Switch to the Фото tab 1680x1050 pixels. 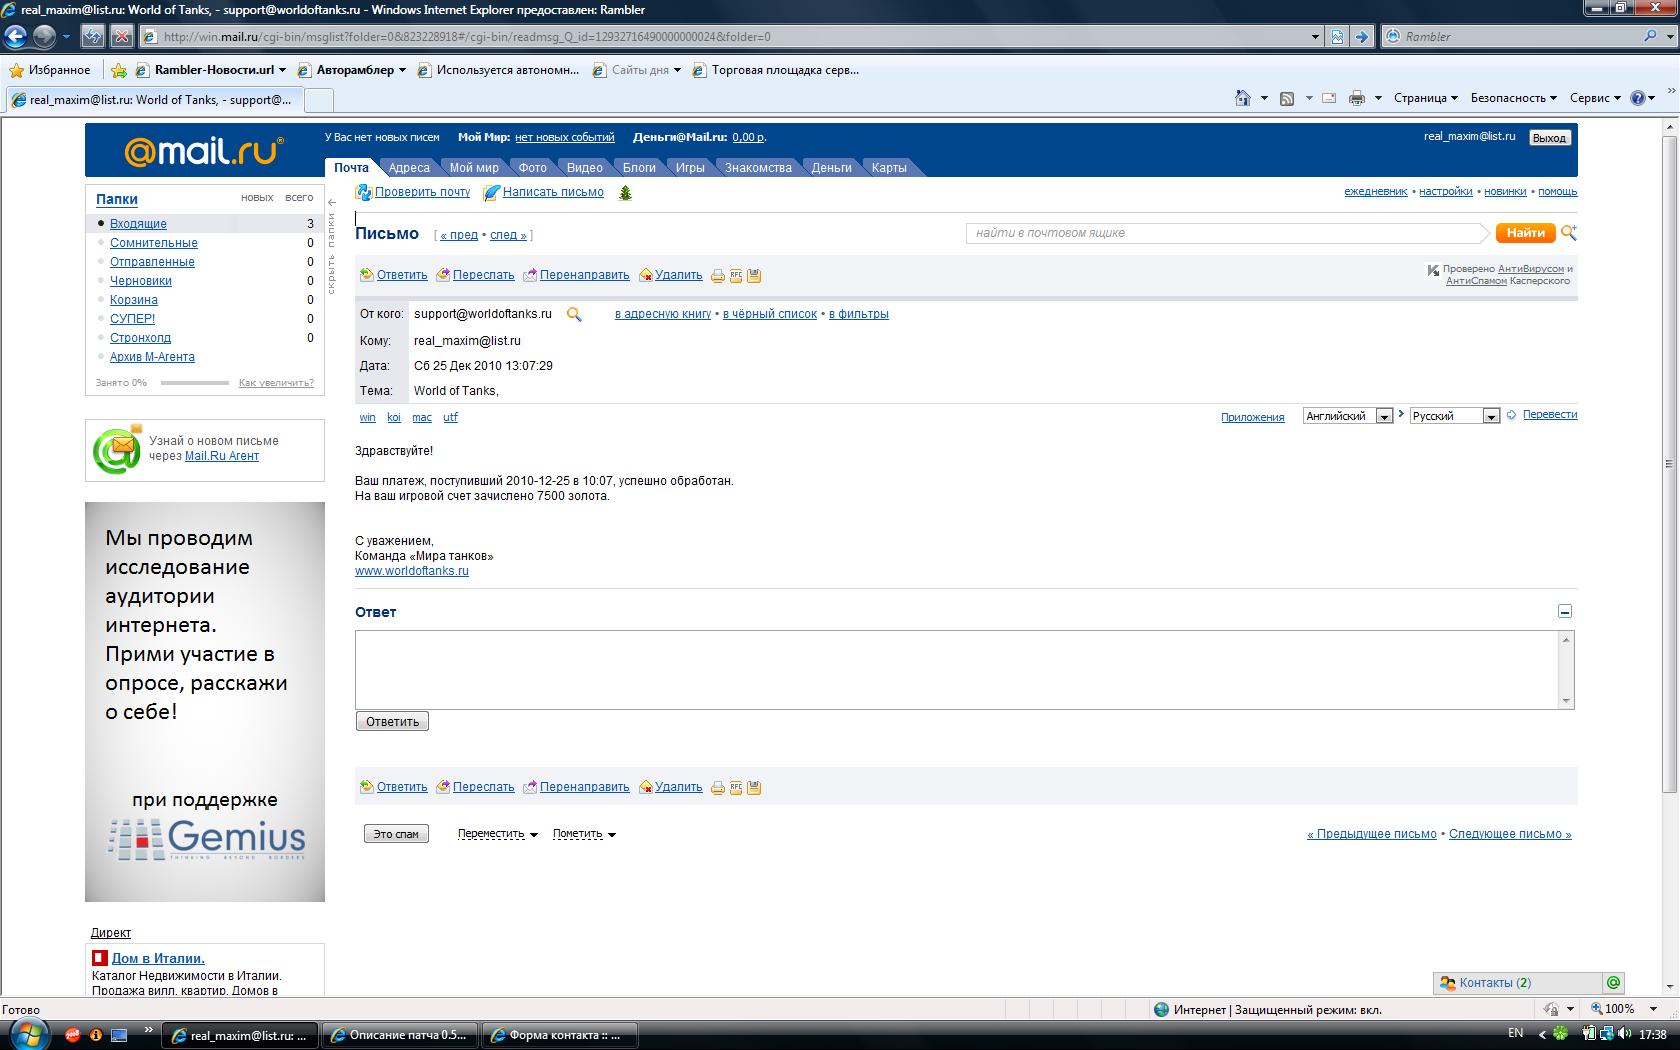(x=532, y=168)
